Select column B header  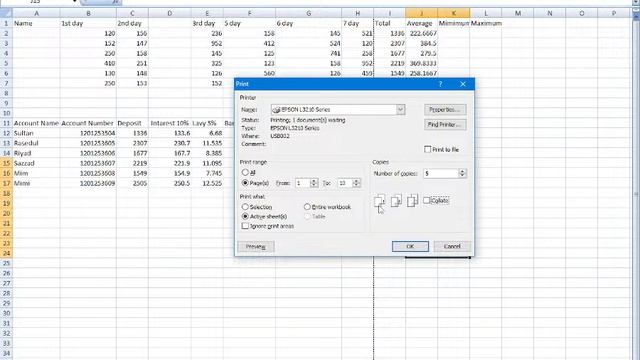(88, 13)
